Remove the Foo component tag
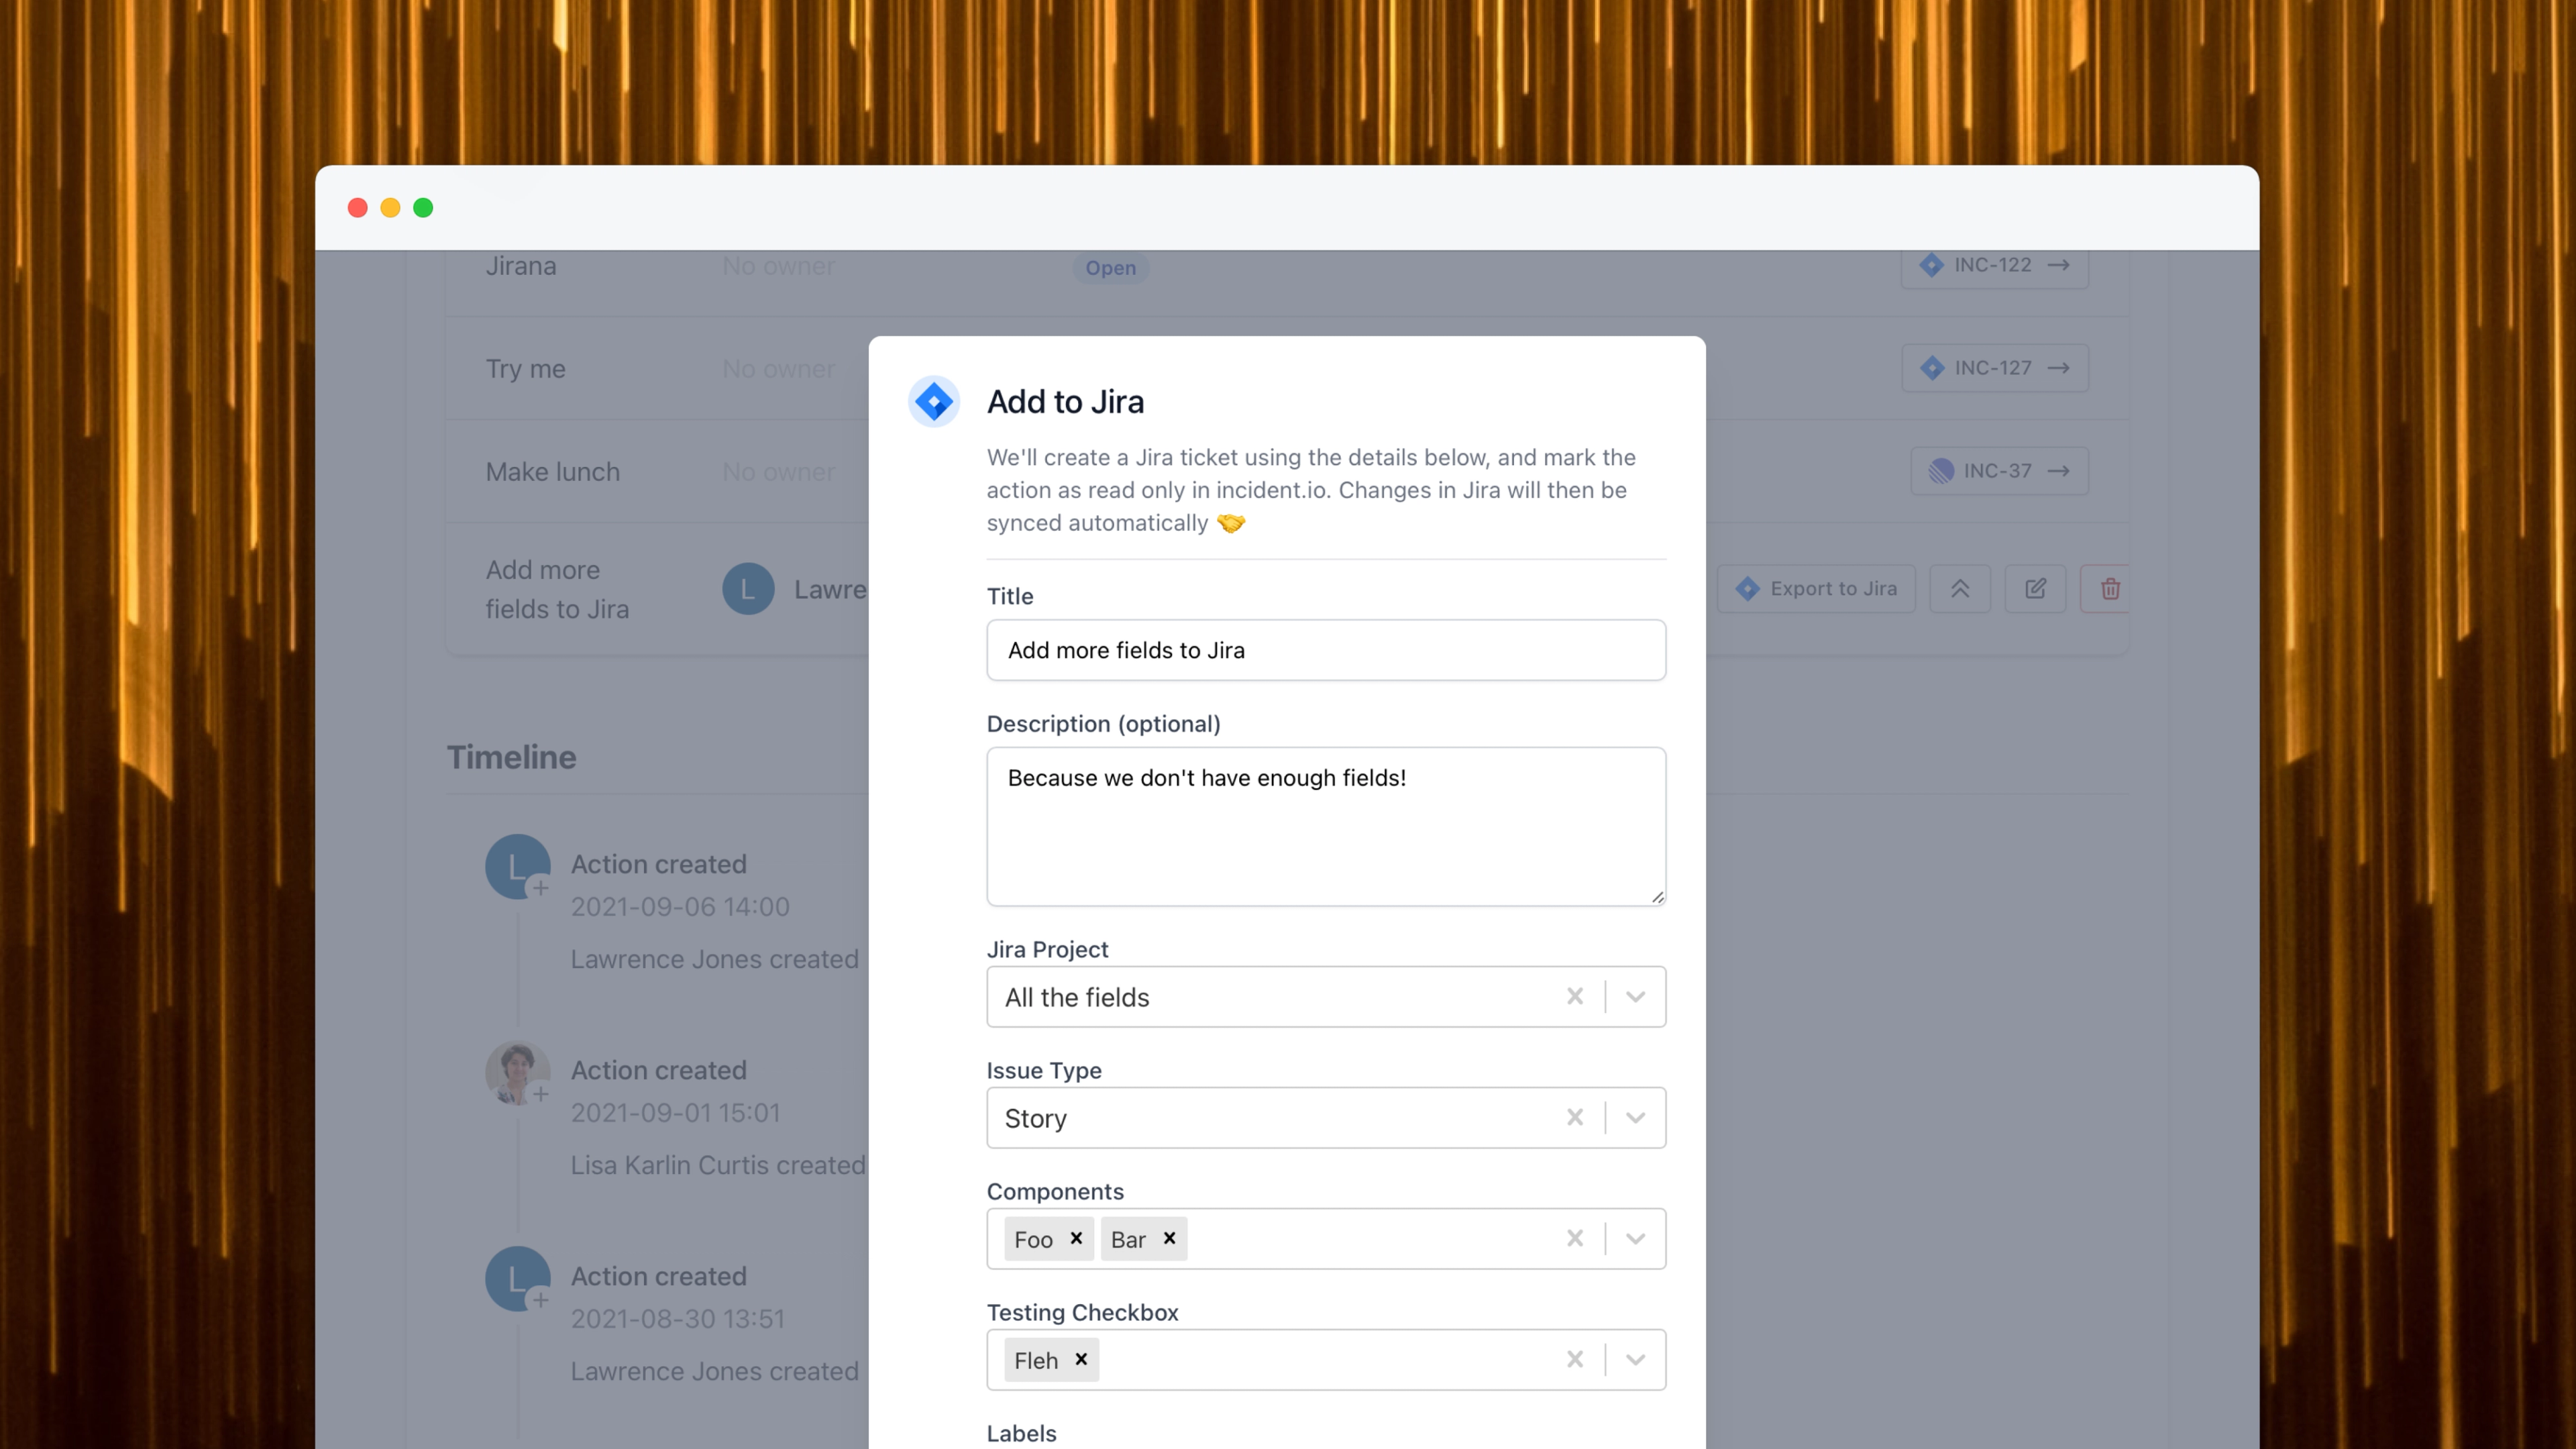The image size is (2576, 1449). point(1076,1238)
